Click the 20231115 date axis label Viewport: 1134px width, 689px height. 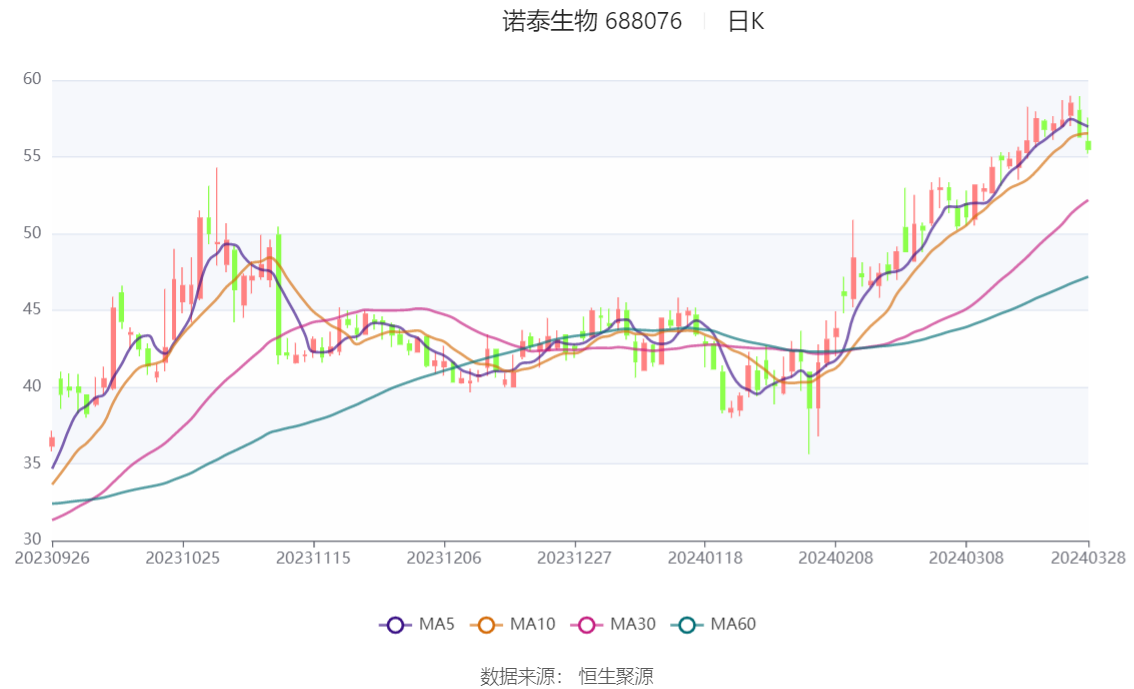(x=313, y=558)
